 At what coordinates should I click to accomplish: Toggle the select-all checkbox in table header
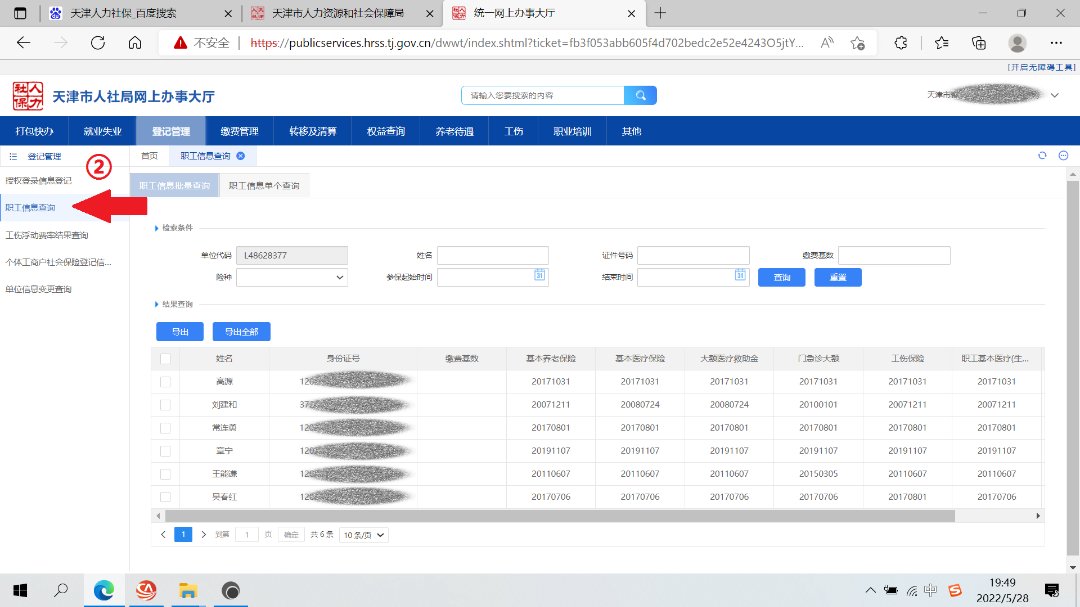pyautogui.click(x=165, y=358)
